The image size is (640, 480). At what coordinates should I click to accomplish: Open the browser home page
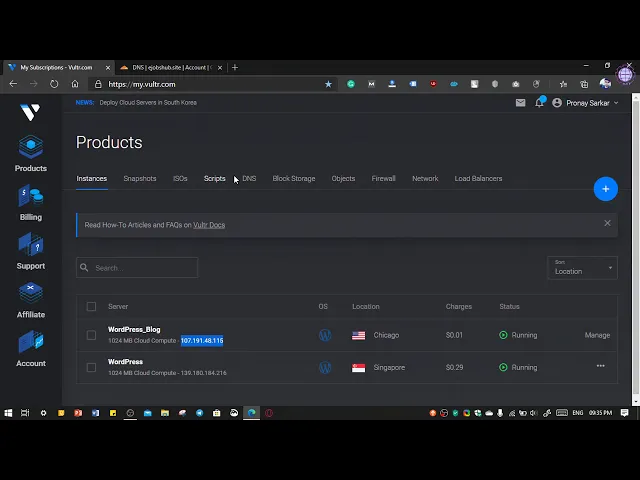[x=75, y=84]
